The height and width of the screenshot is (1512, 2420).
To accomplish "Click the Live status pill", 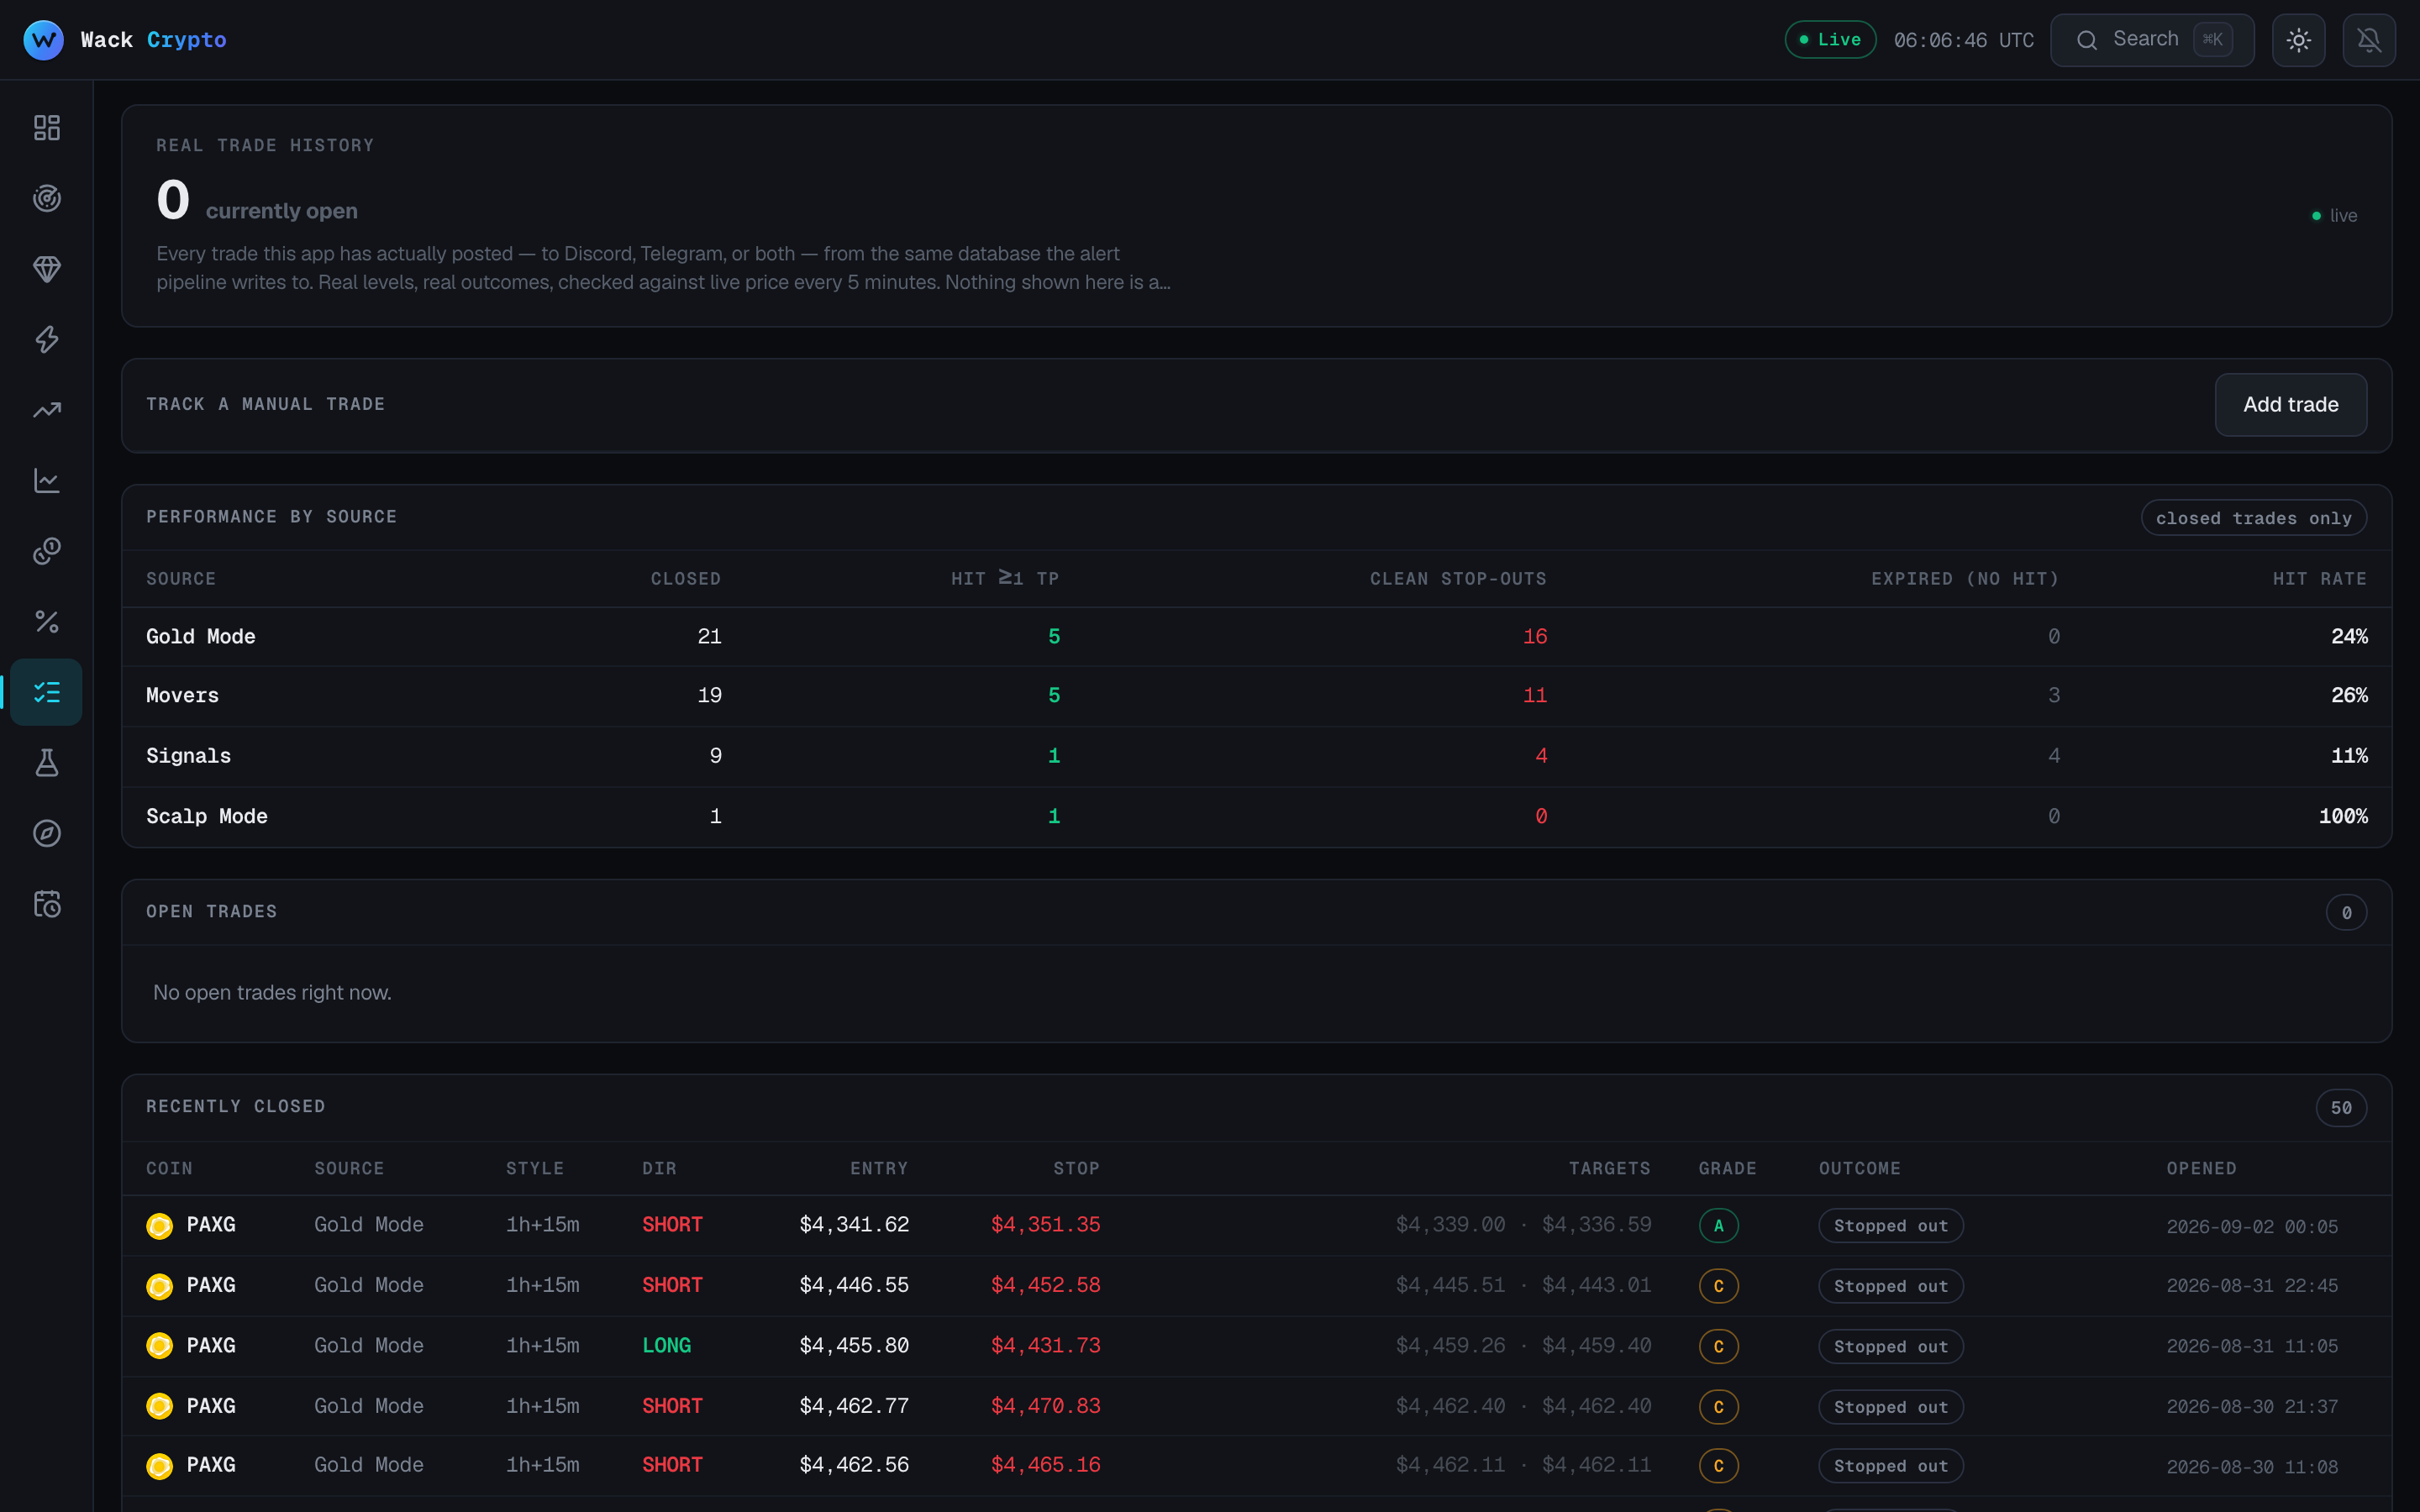I will [1830, 40].
